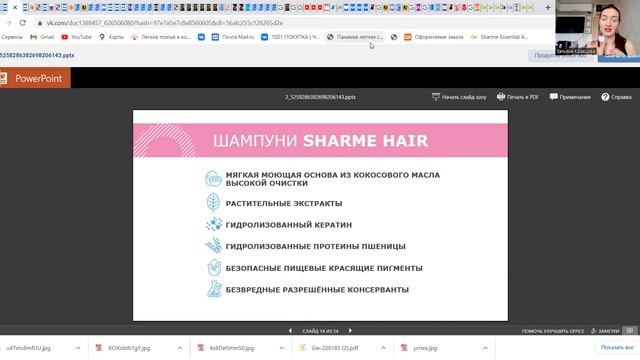Reload the page with browser refresh icon
This screenshot has width=640, height=360.
[23, 23]
